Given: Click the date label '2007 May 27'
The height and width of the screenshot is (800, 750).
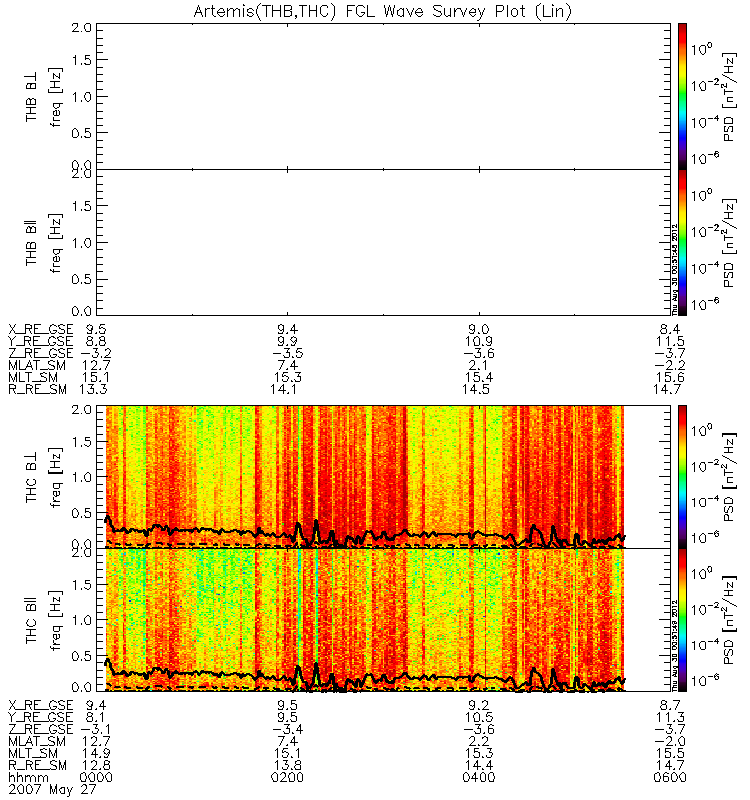Looking at the screenshot, I should (53, 790).
